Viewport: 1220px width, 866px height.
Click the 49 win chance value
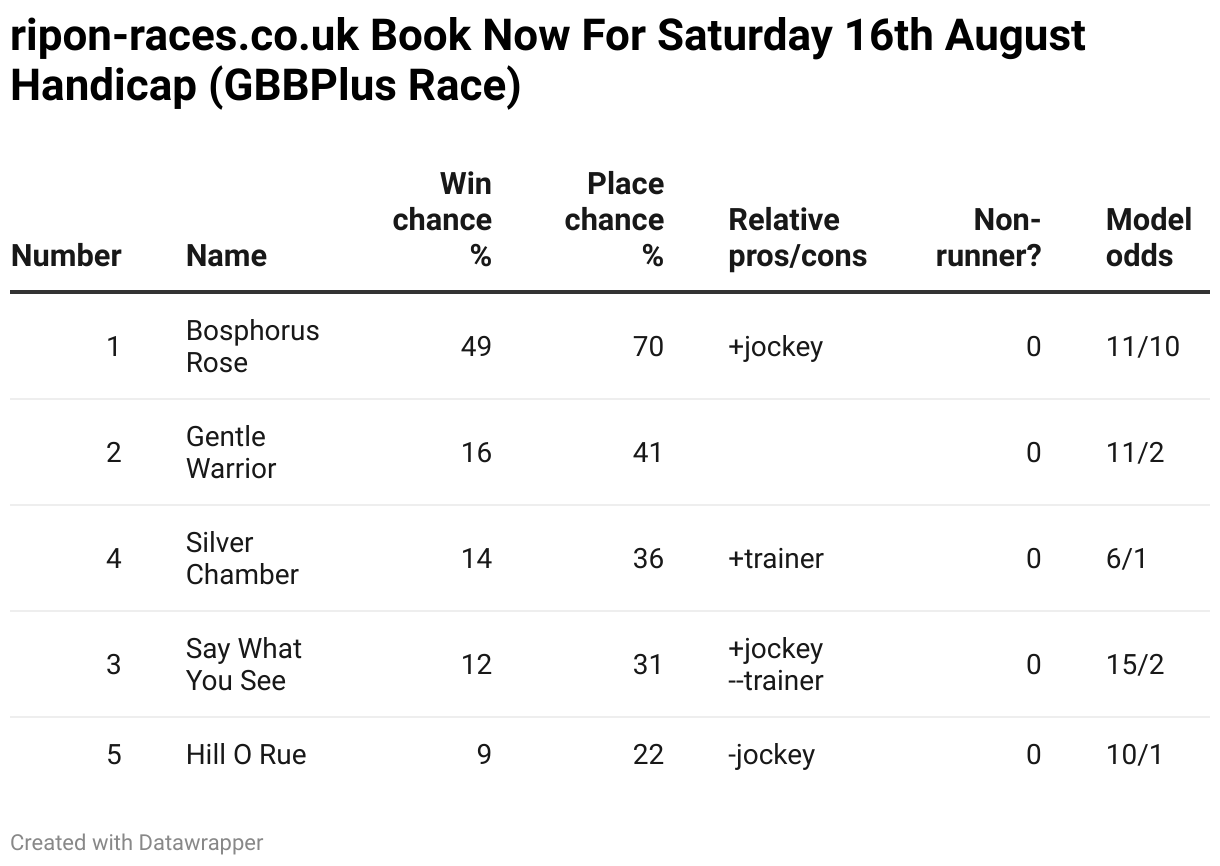476,347
